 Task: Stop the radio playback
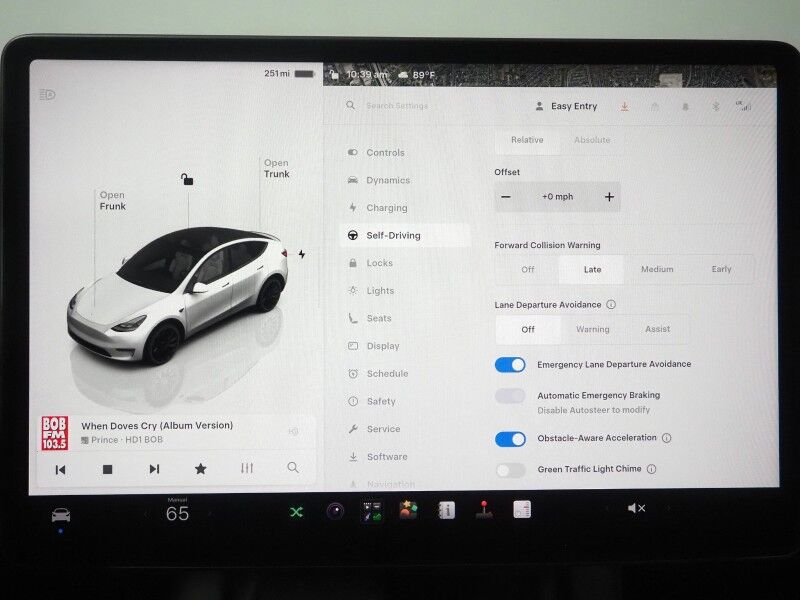point(107,469)
